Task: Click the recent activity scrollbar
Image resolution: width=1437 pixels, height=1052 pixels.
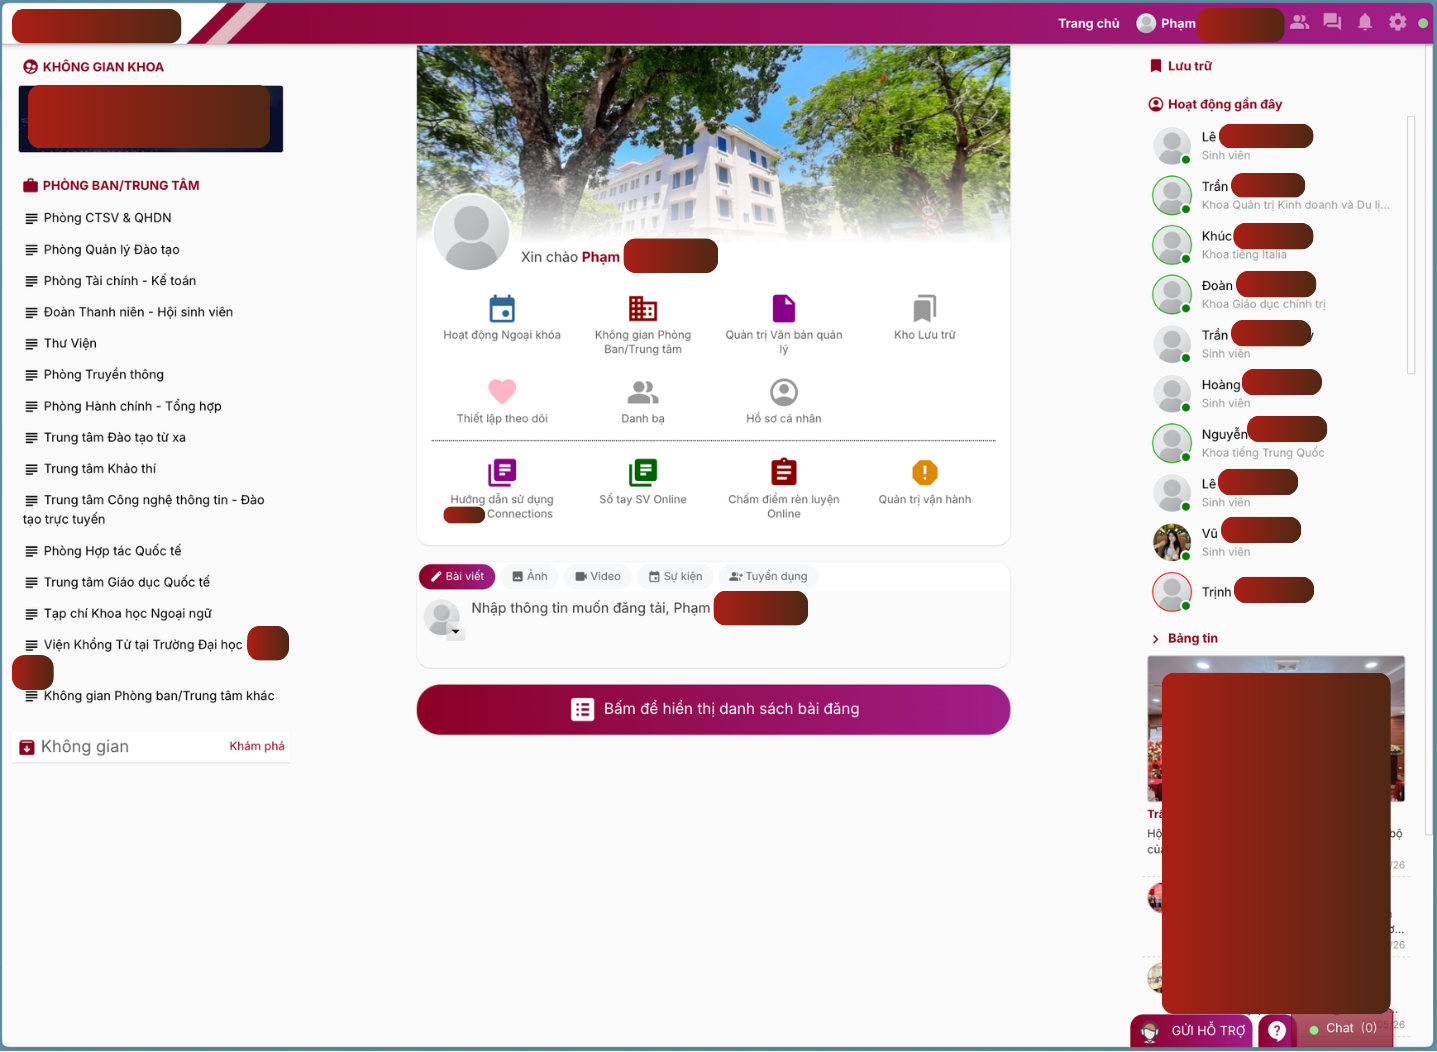Action: click(x=1411, y=245)
